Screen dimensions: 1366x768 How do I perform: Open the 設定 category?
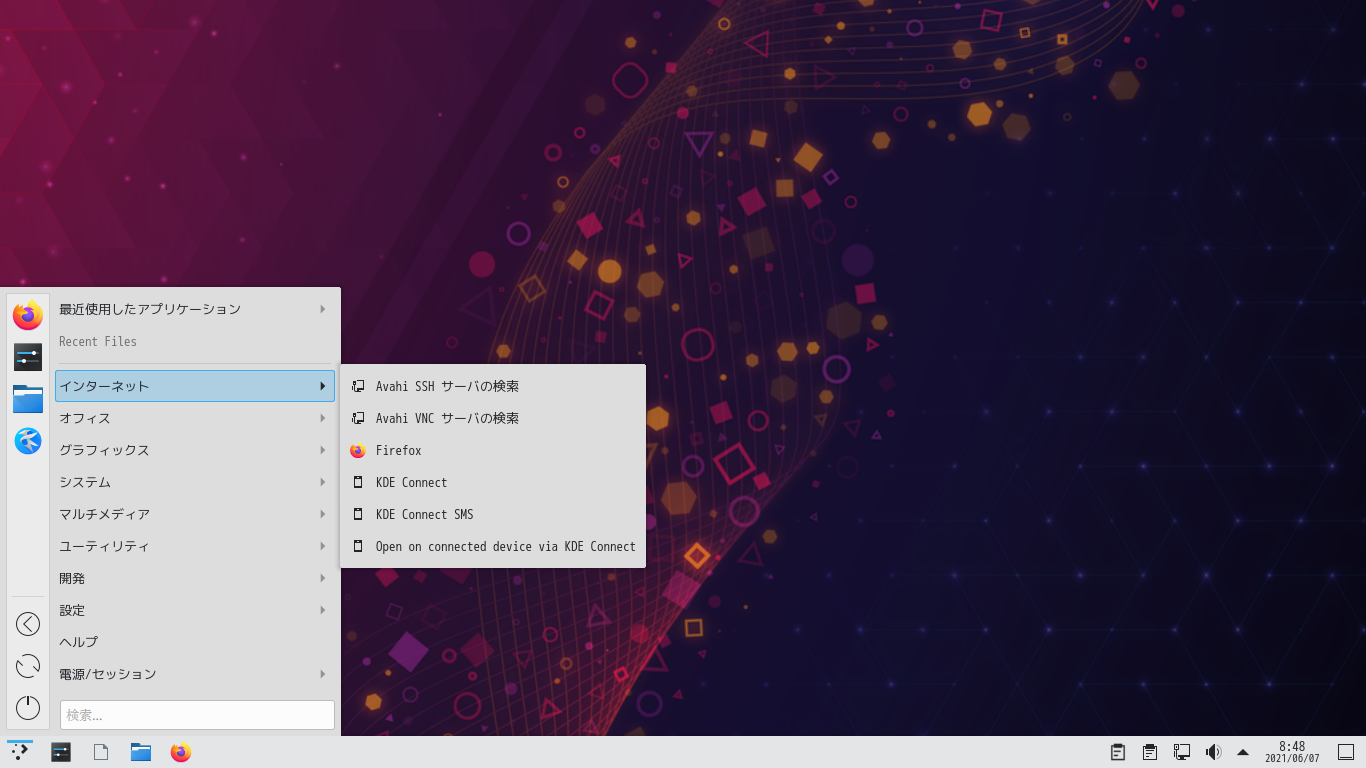pos(195,610)
